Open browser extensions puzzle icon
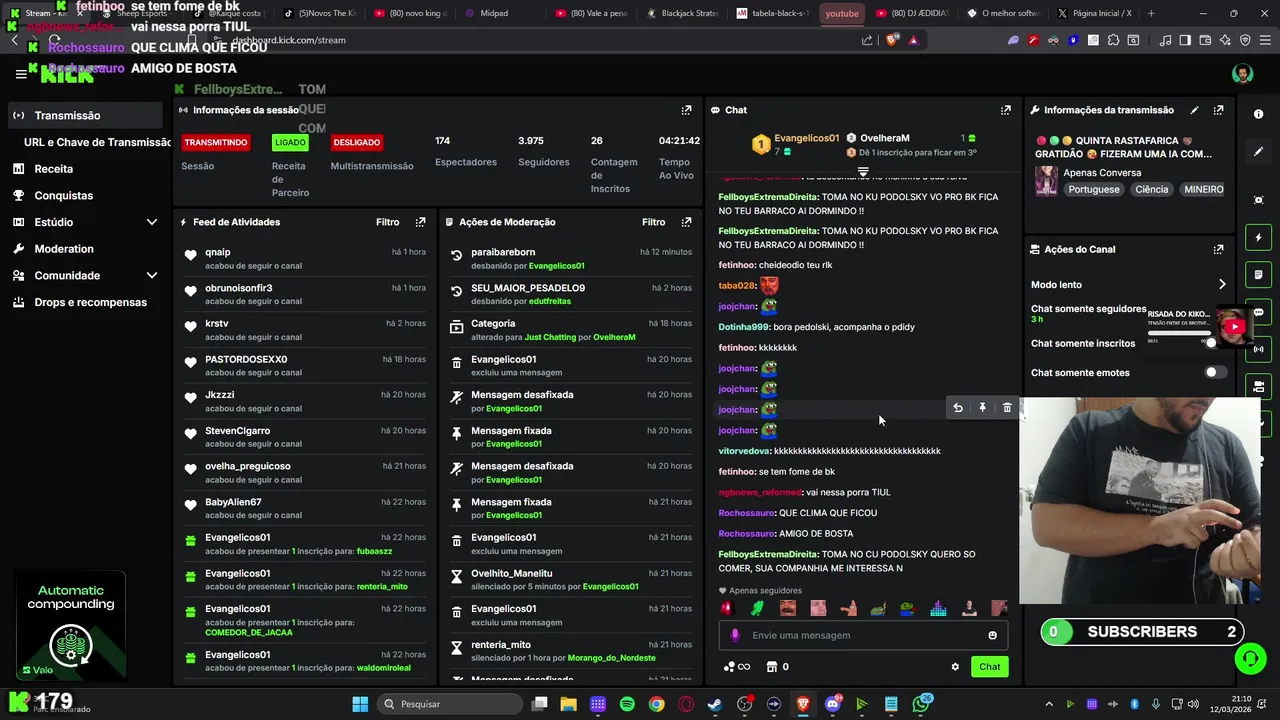 tap(1113, 40)
